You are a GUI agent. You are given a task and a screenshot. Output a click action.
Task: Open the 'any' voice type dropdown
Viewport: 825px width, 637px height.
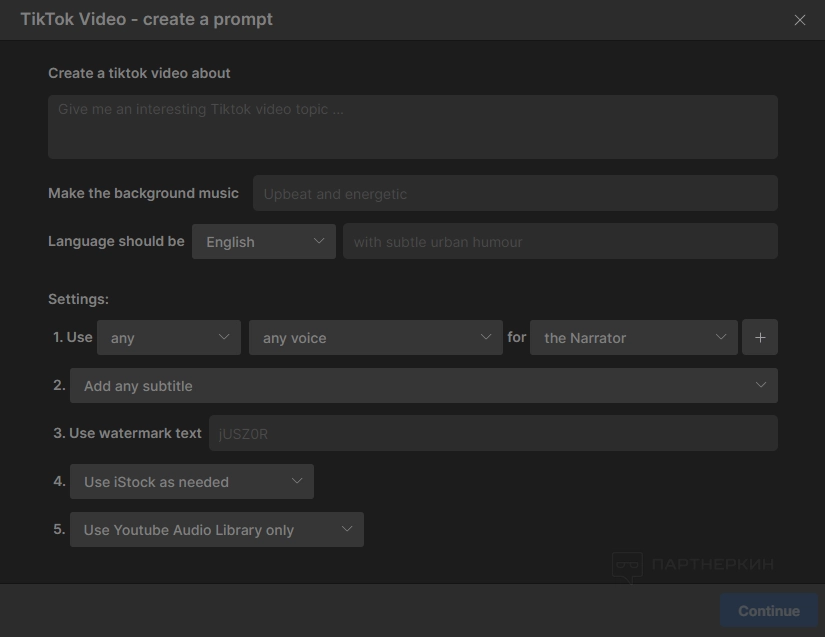coord(169,337)
